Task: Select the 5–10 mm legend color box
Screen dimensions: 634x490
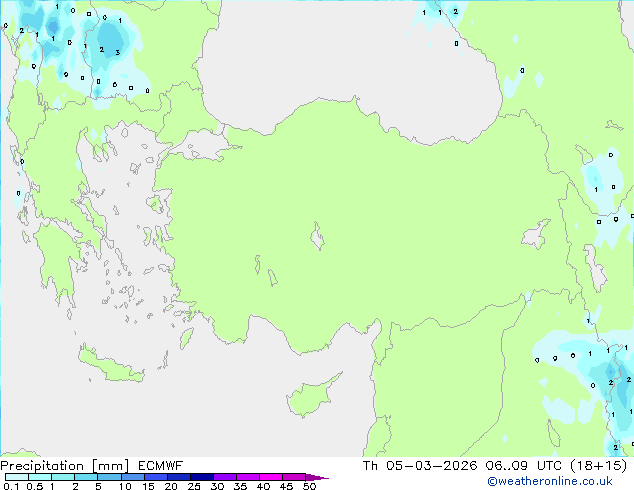Action: click(109, 477)
